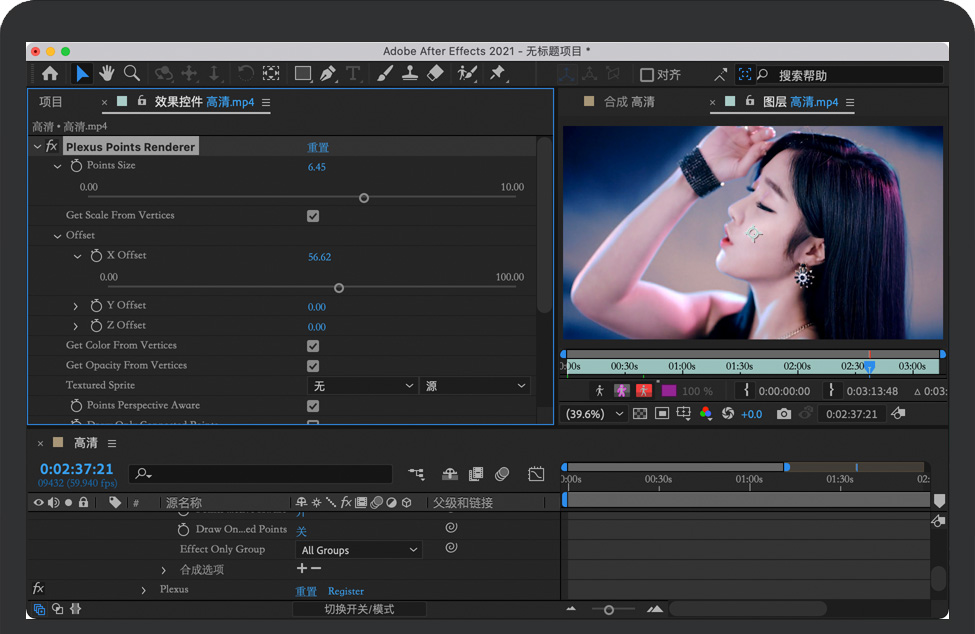Select the Clone Stamp tool
This screenshot has width=975, height=634.
point(410,73)
